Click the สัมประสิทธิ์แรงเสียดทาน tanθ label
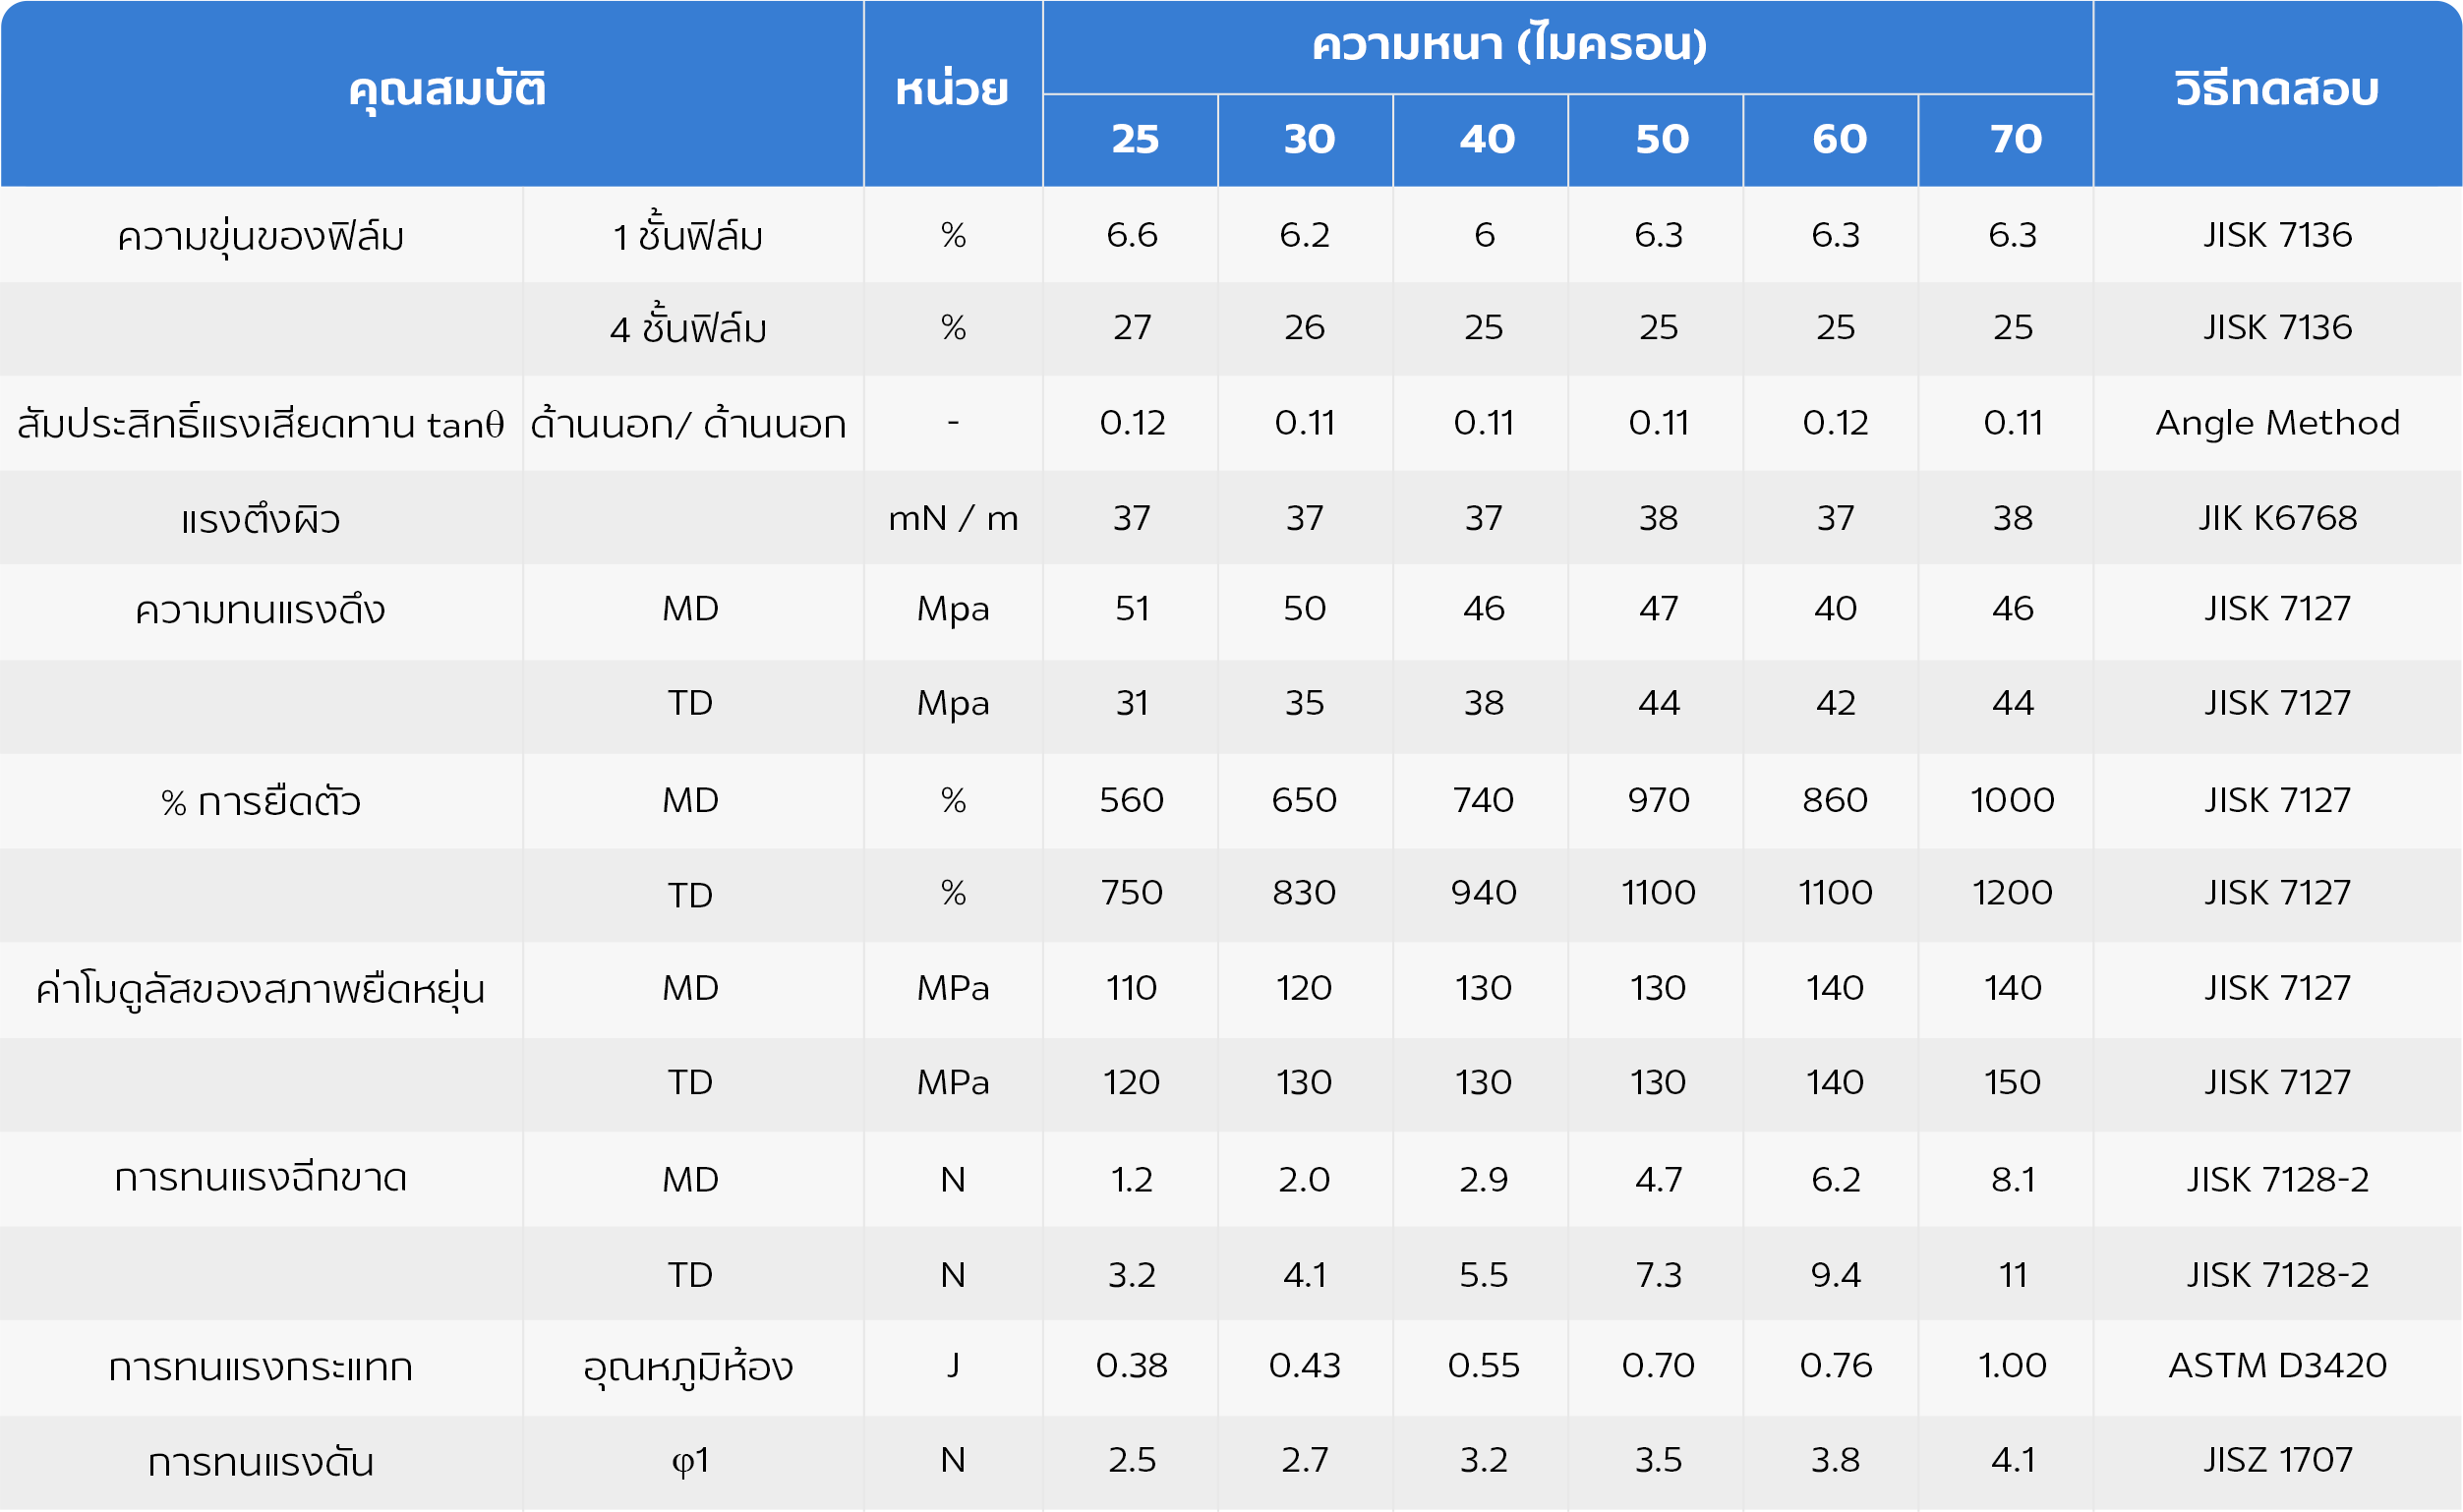The image size is (2463, 1512). (x=260, y=423)
